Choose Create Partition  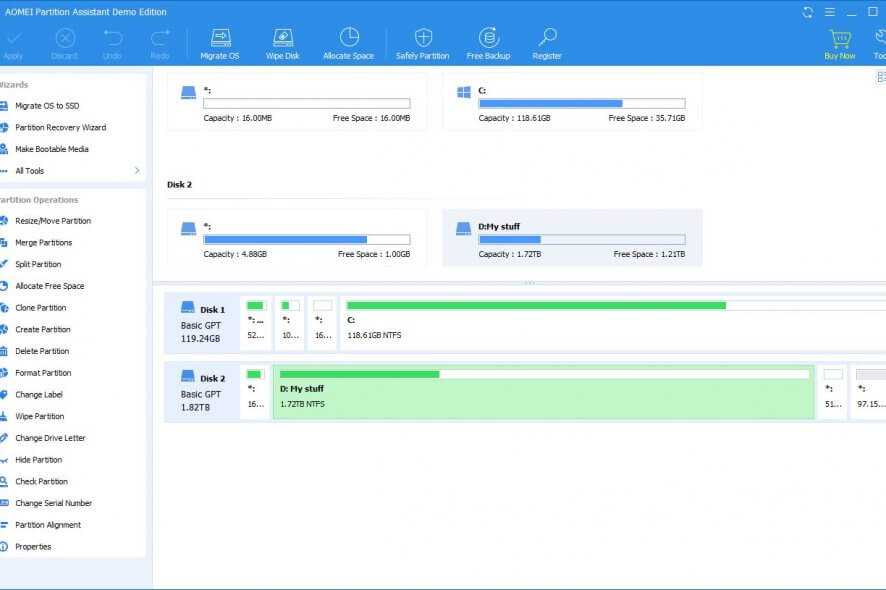point(42,329)
